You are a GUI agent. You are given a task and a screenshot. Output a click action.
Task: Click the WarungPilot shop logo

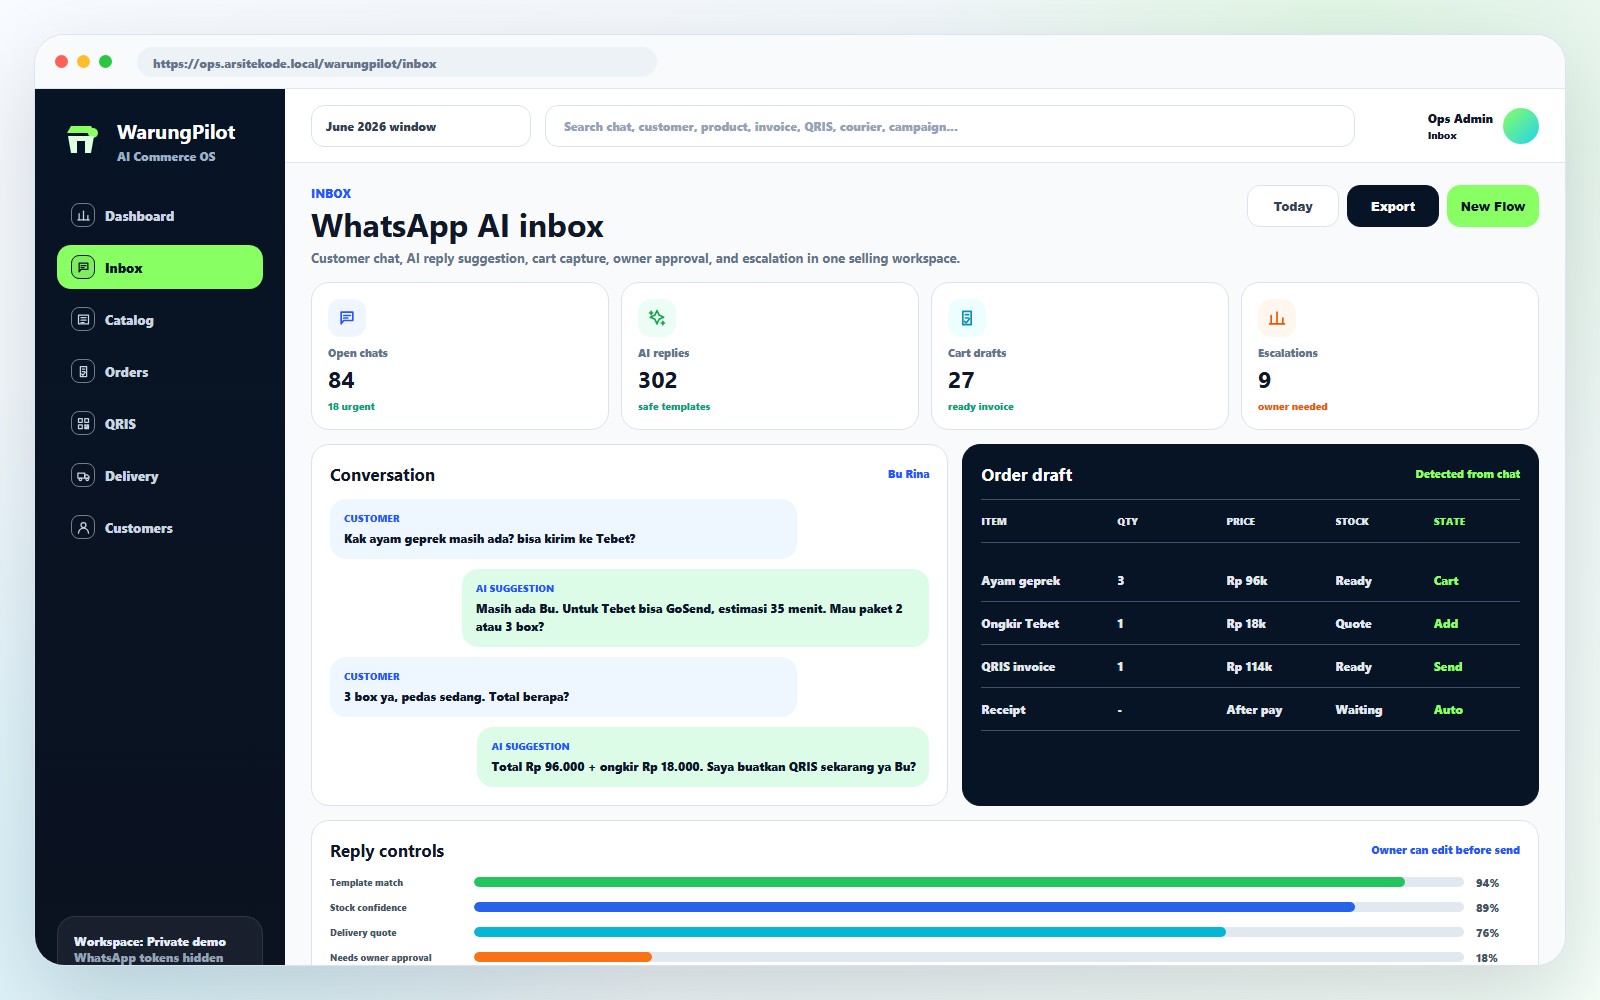[x=82, y=140]
